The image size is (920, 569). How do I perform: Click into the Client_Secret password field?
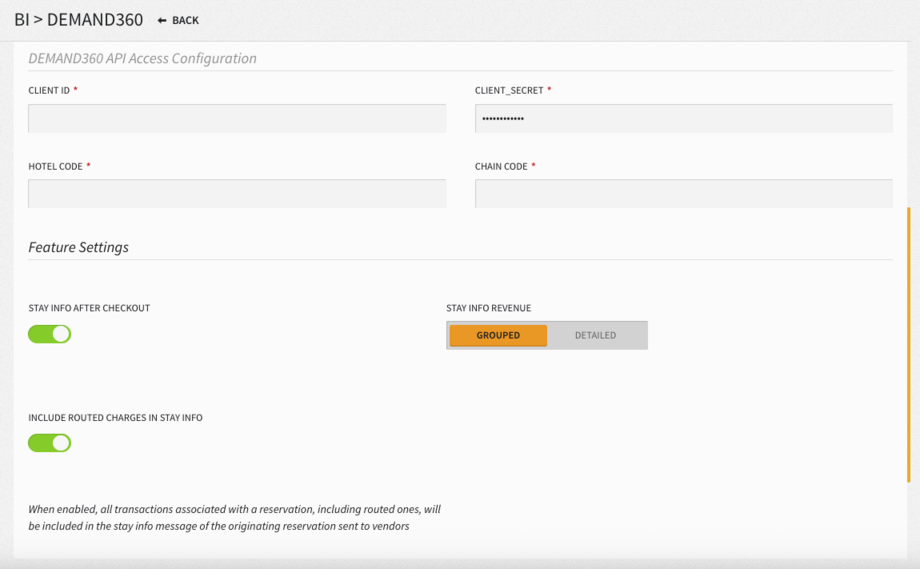click(684, 118)
